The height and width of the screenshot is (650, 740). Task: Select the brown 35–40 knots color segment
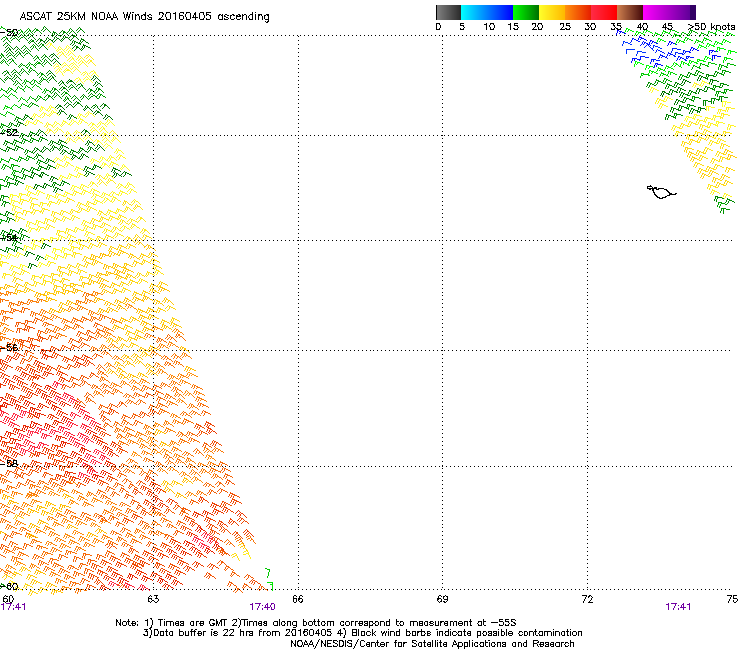point(630,12)
